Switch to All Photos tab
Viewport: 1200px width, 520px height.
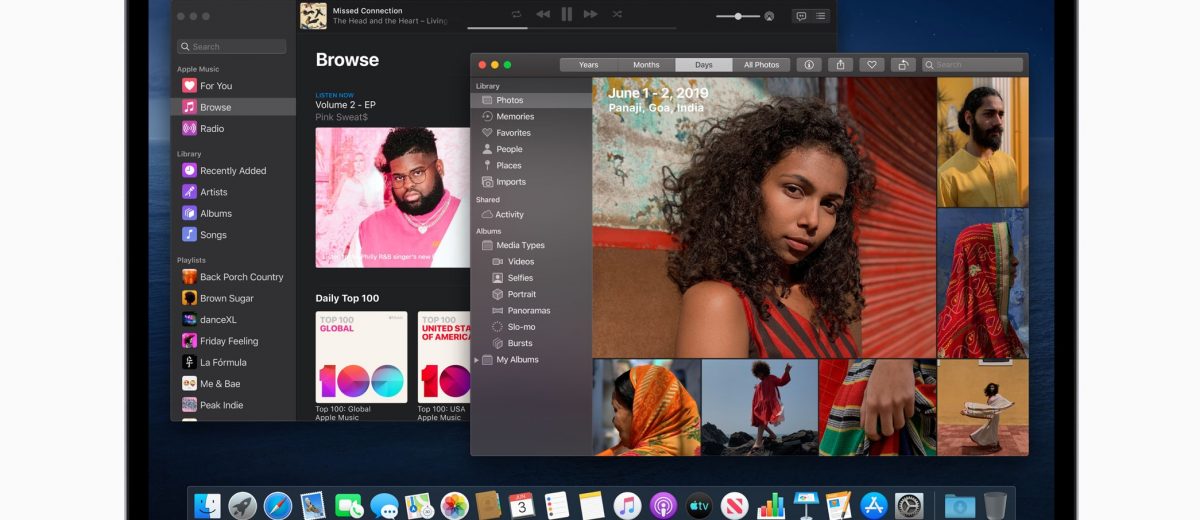[761, 65]
